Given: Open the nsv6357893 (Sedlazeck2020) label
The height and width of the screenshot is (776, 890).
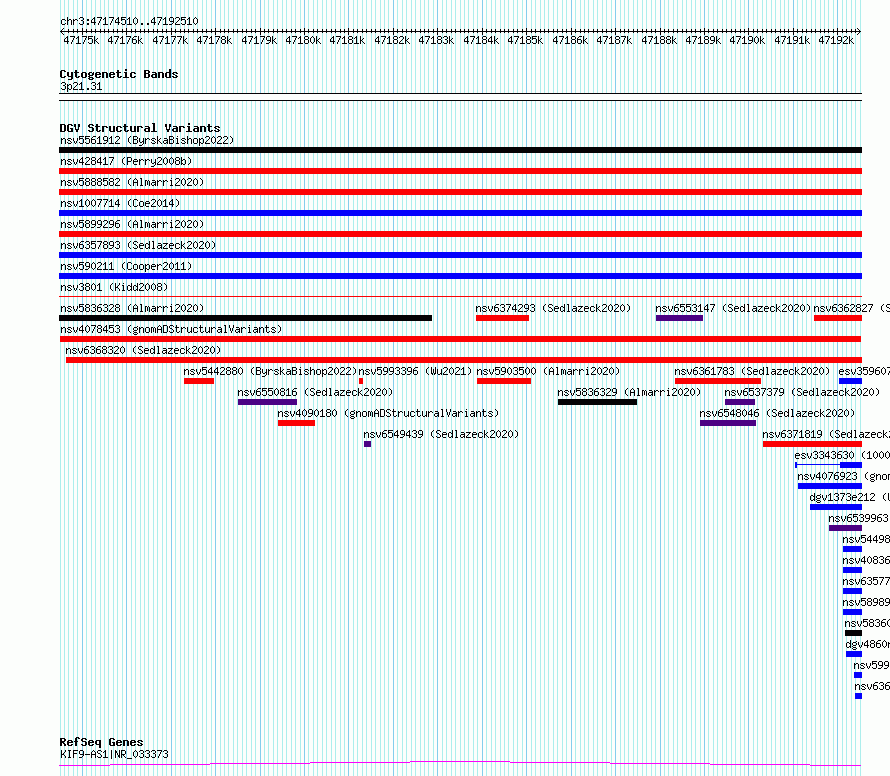Looking at the screenshot, I should point(138,245).
